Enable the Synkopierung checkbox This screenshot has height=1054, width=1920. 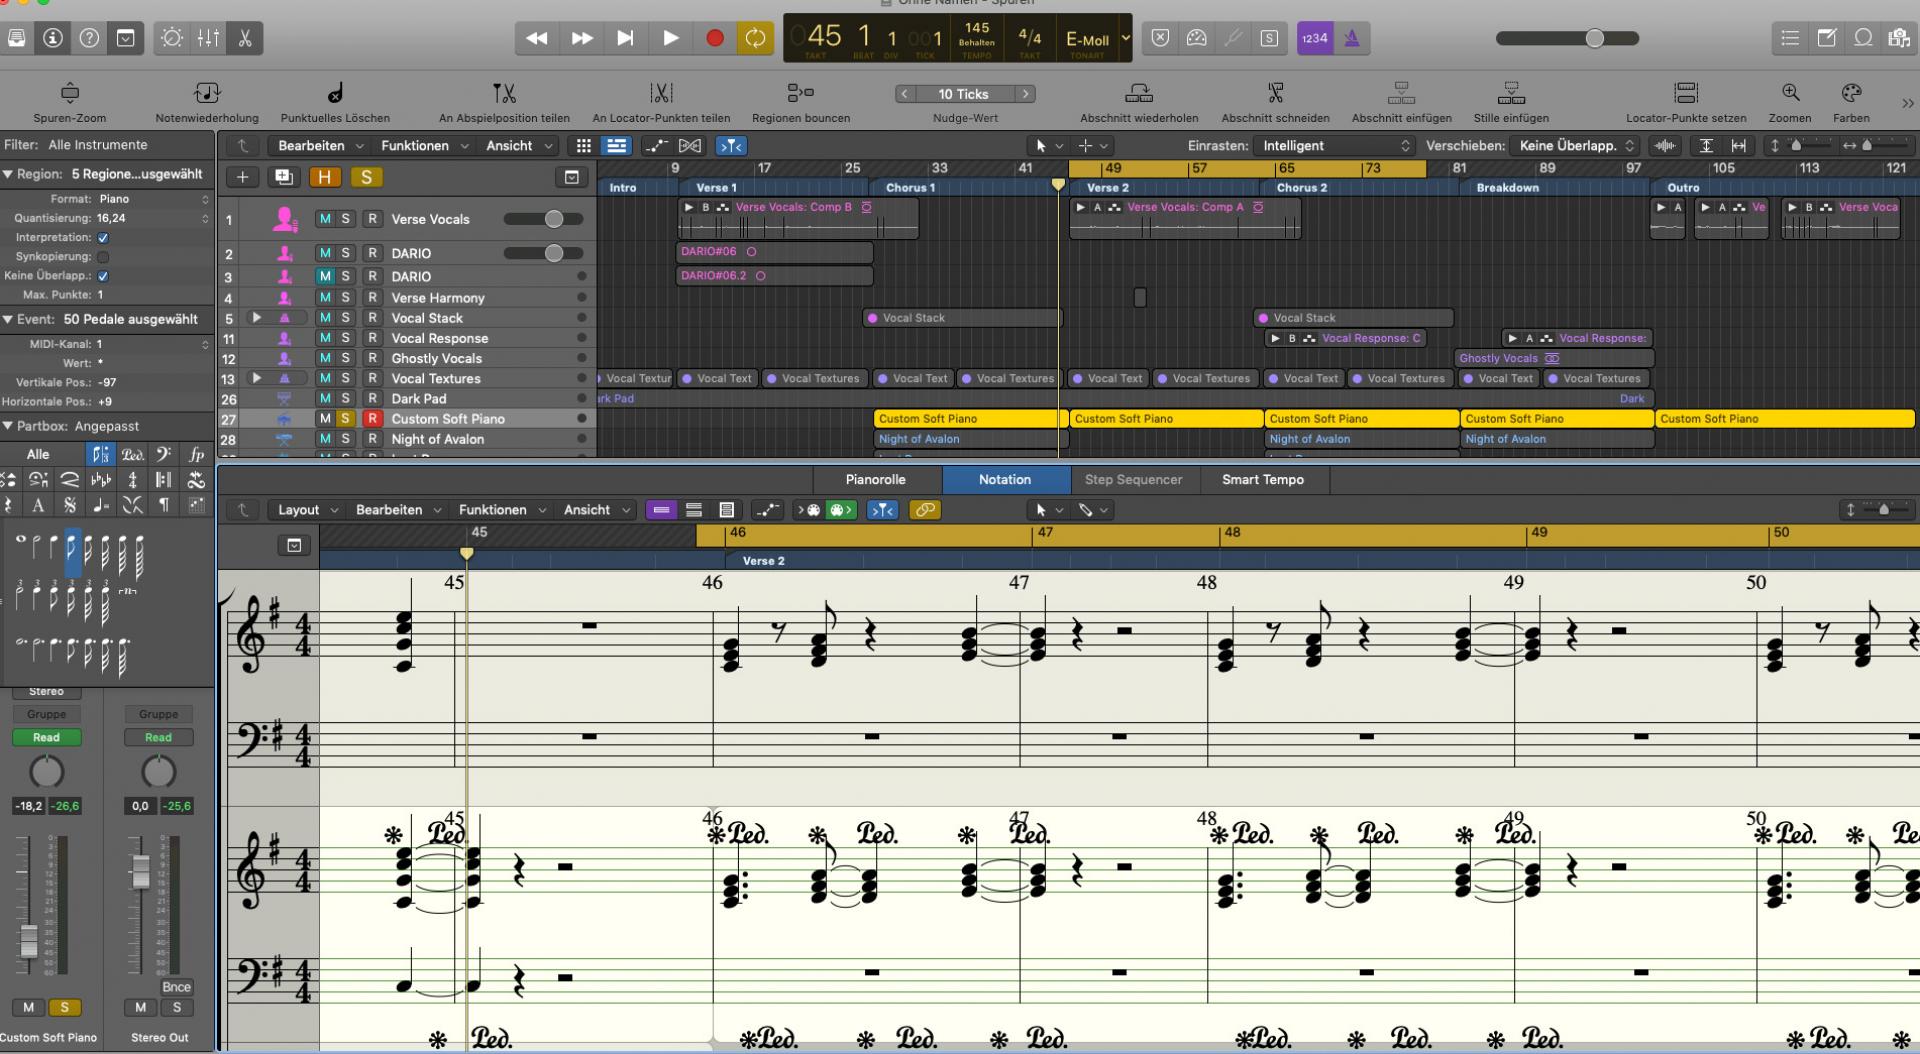click(103, 257)
